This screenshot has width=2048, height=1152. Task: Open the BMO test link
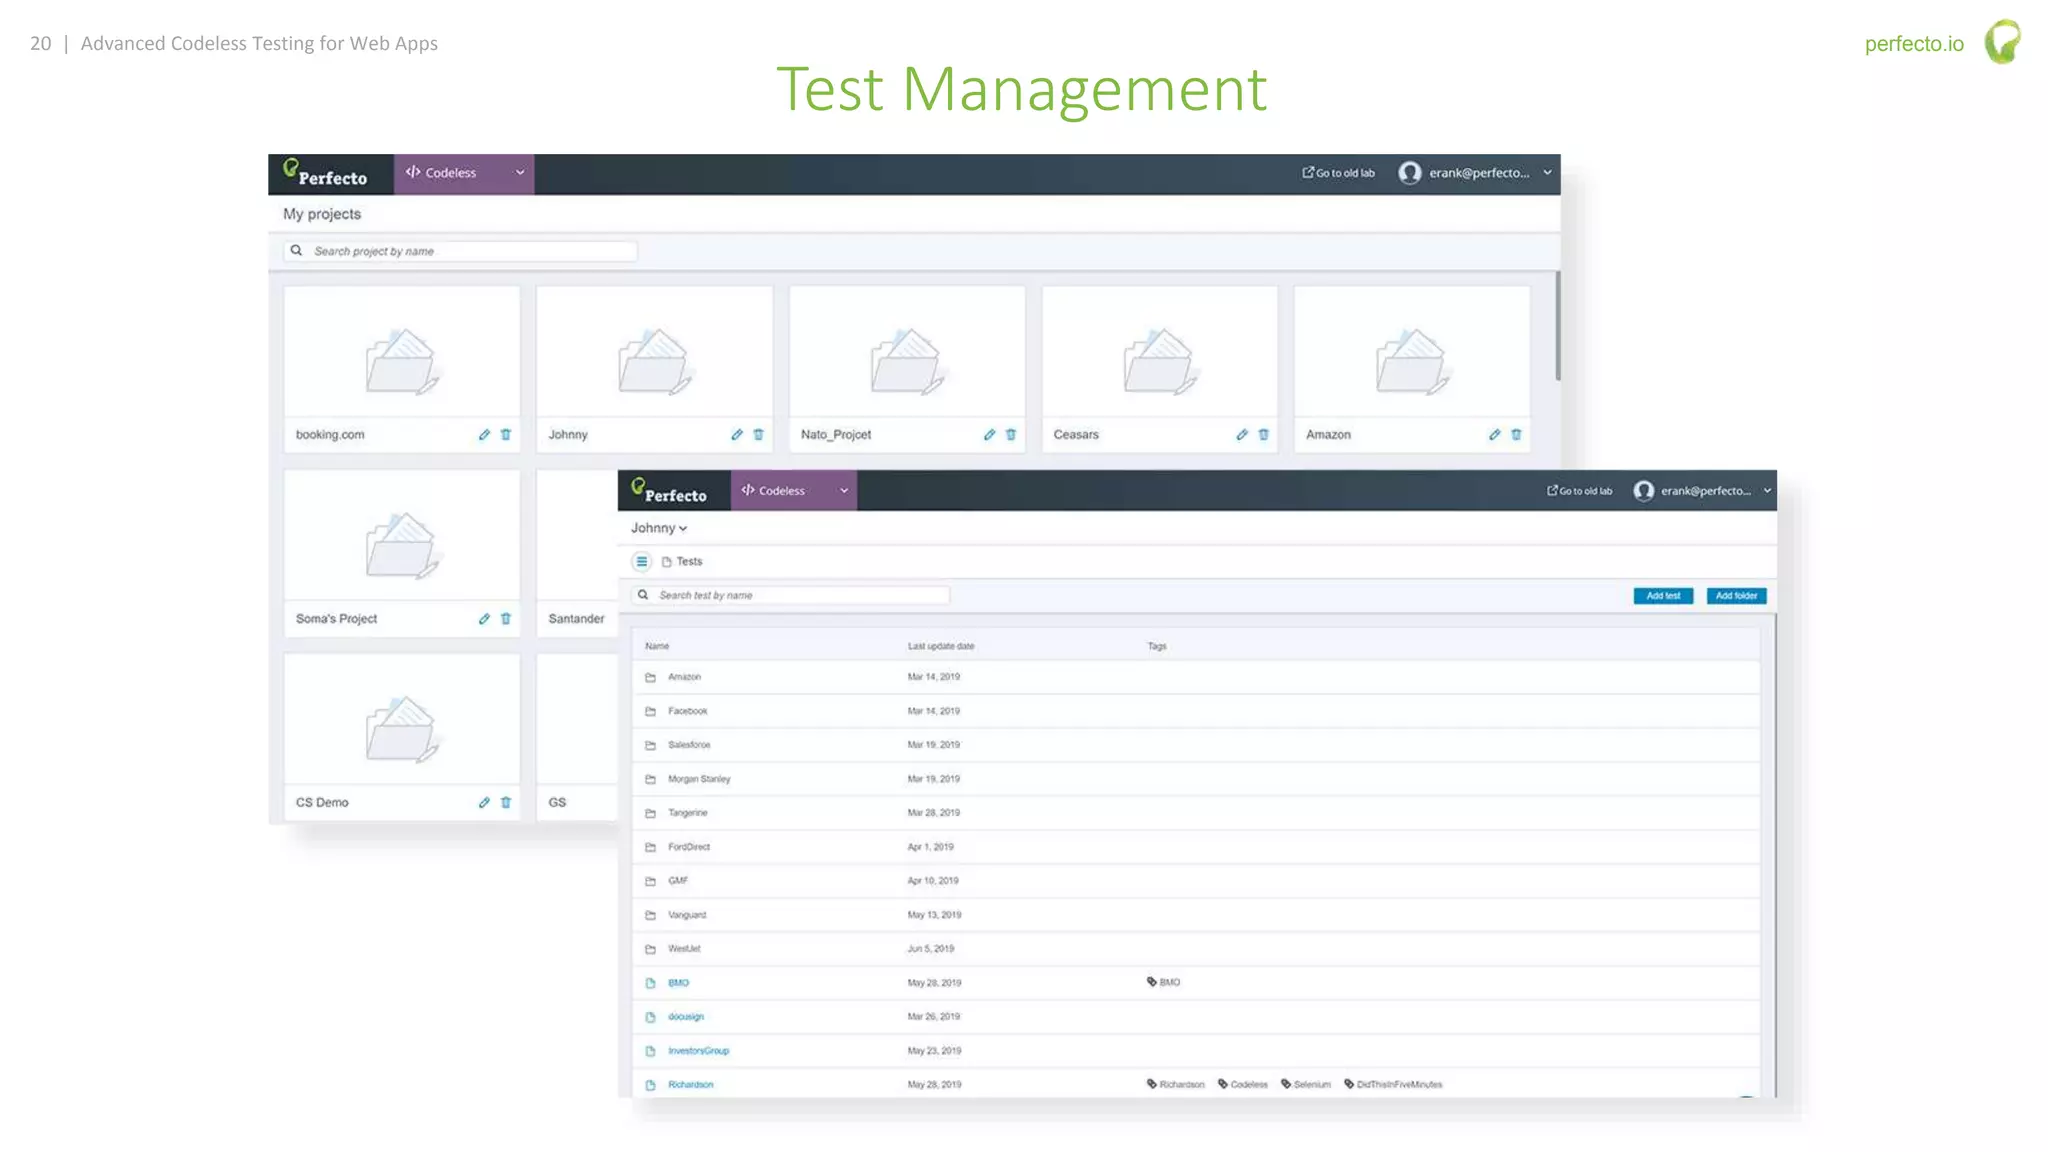pyautogui.click(x=678, y=983)
